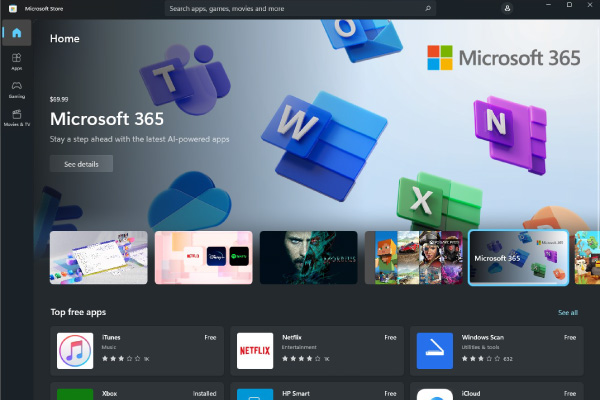Select the Minecraft games collage thumbnail

414,258
